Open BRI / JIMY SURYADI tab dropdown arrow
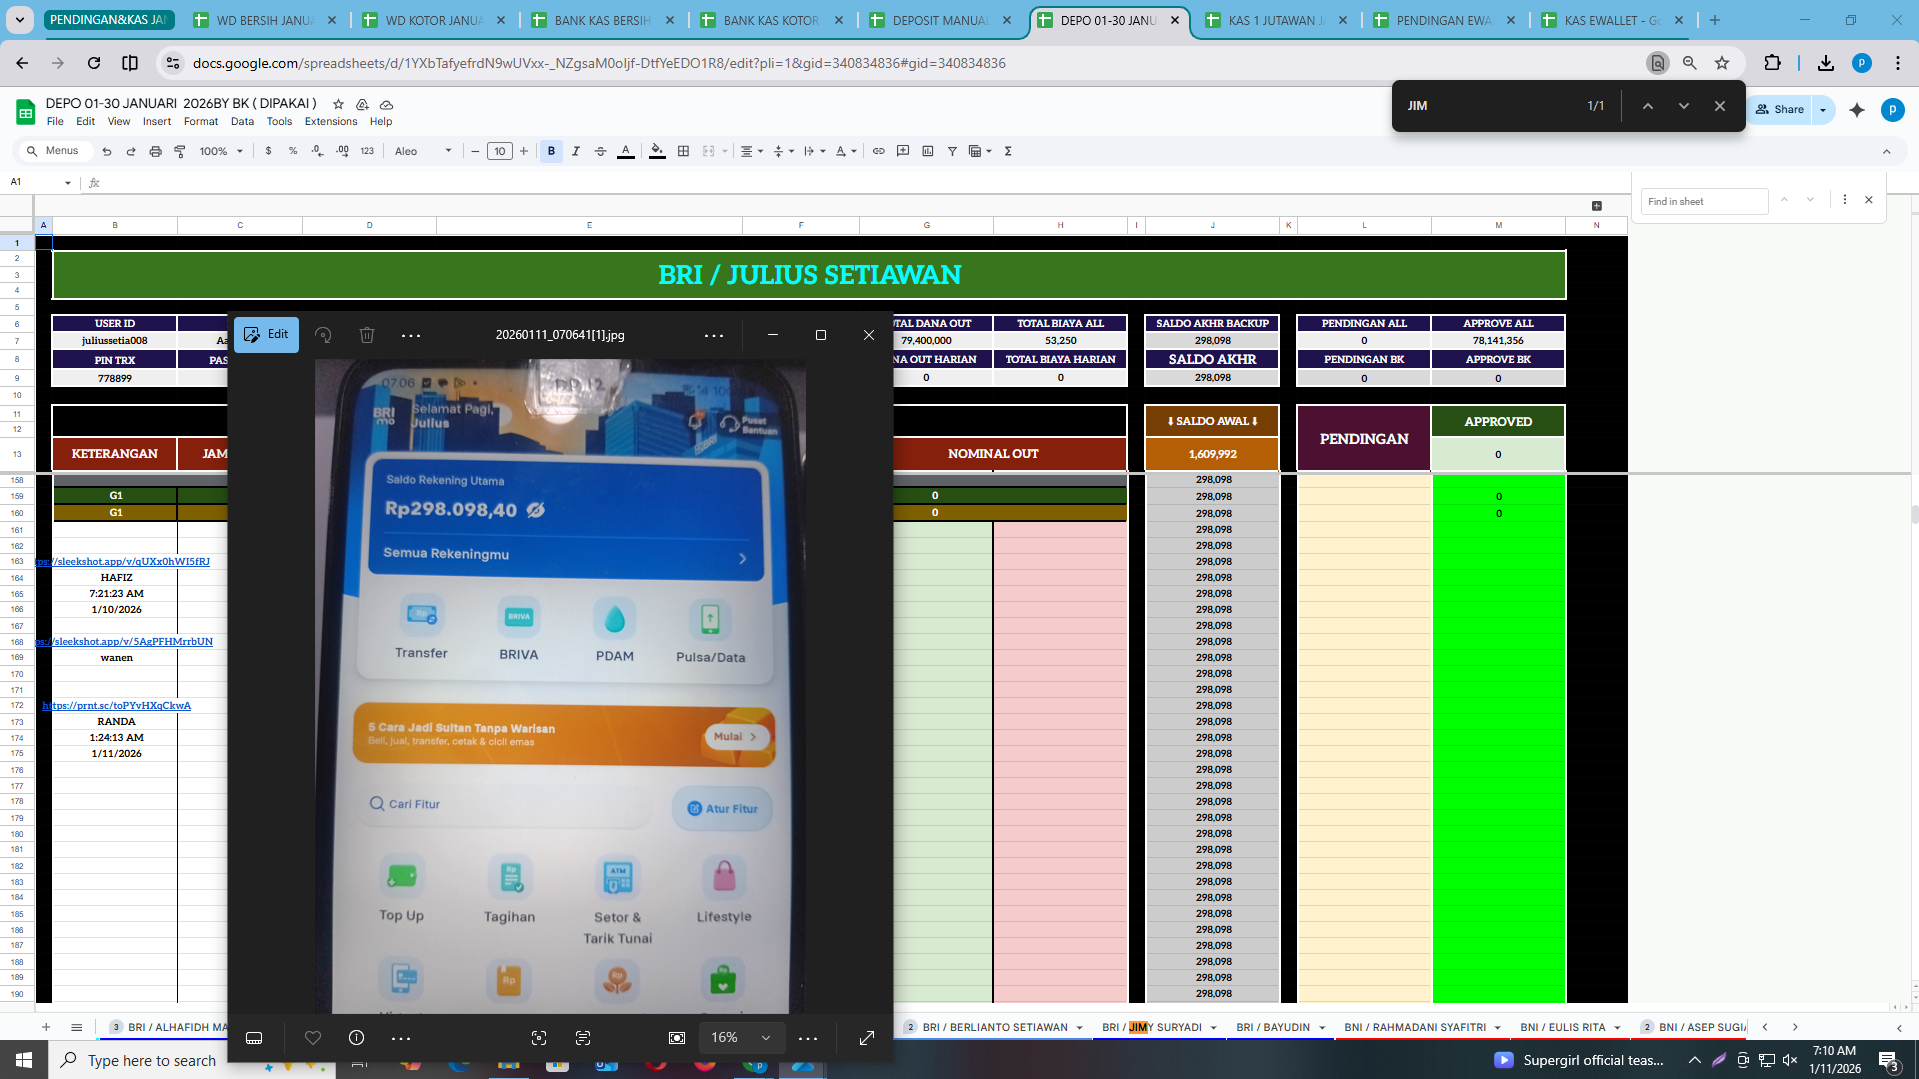 coord(1214,1027)
